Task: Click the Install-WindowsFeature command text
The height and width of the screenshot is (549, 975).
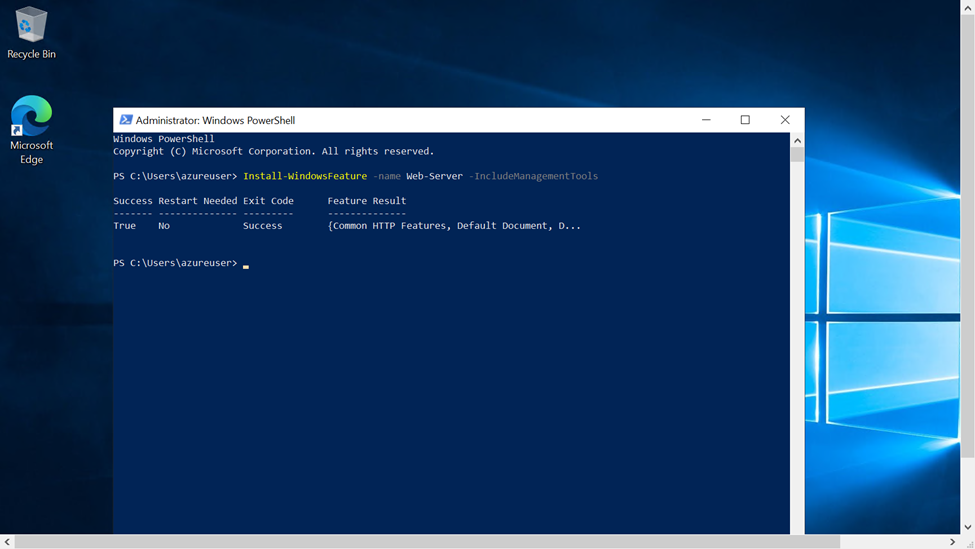Action: click(305, 176)
